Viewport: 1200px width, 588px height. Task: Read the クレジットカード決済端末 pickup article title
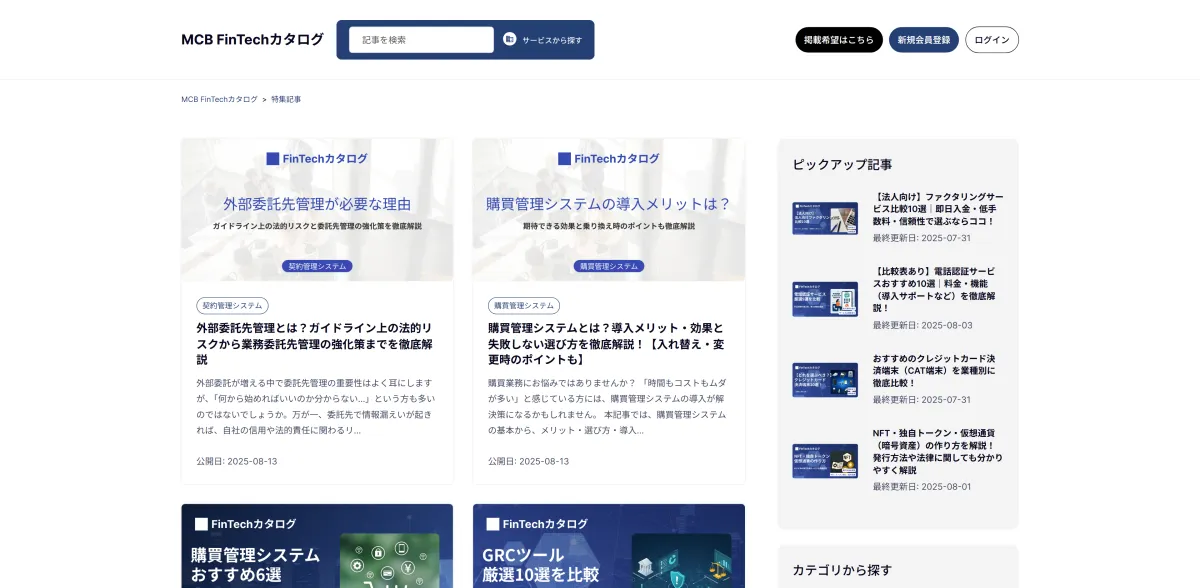coord(934,370)
